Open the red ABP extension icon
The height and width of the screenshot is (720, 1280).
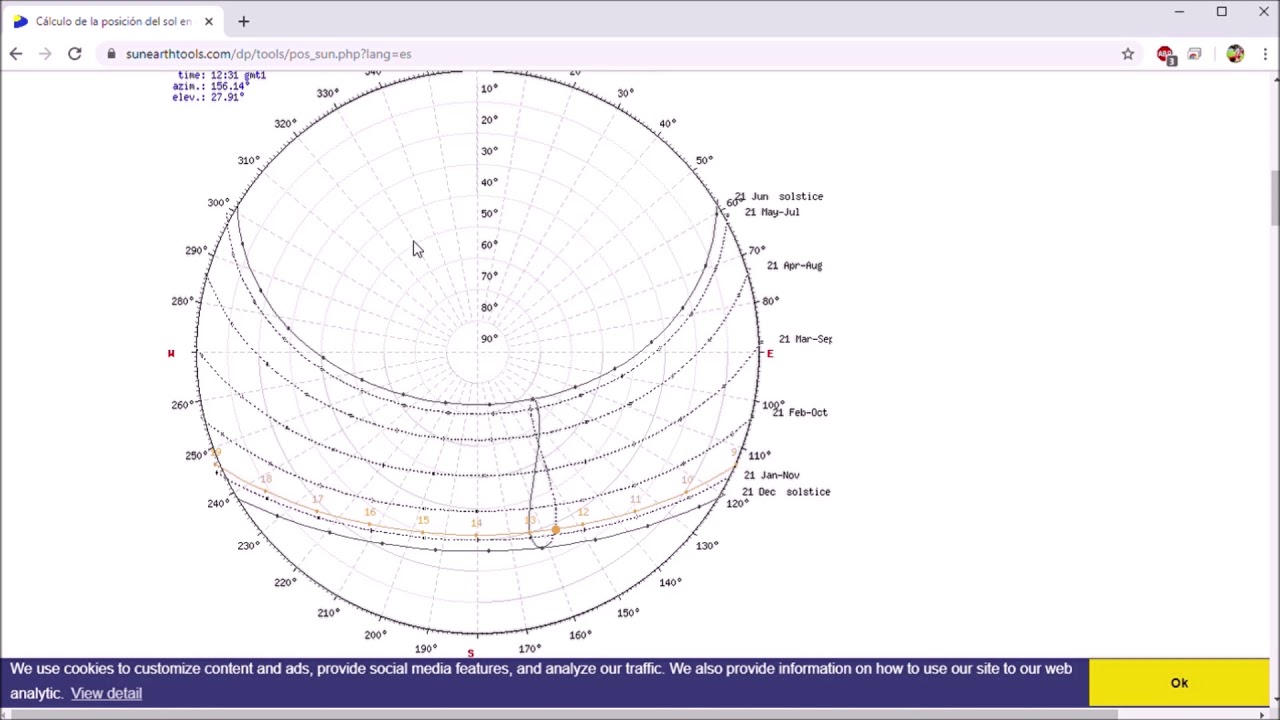1165,55
